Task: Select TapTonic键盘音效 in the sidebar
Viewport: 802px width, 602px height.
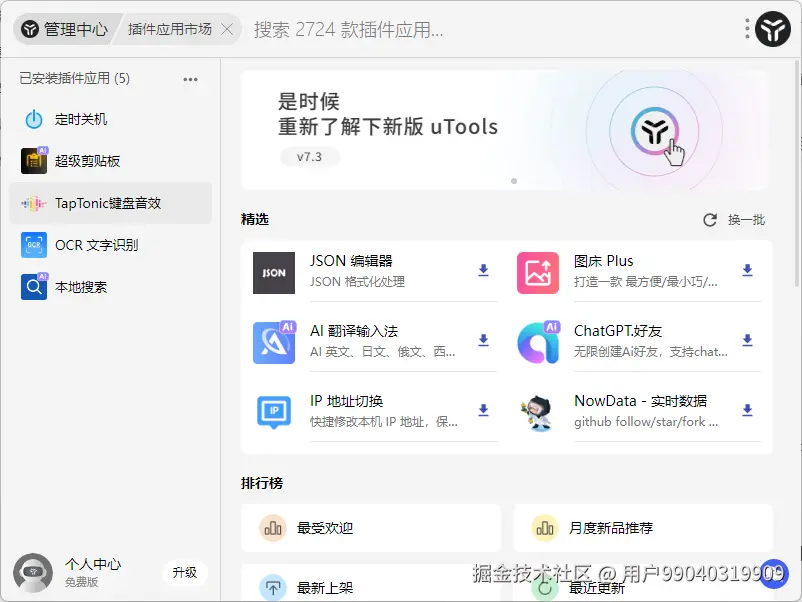Action: 110,203
